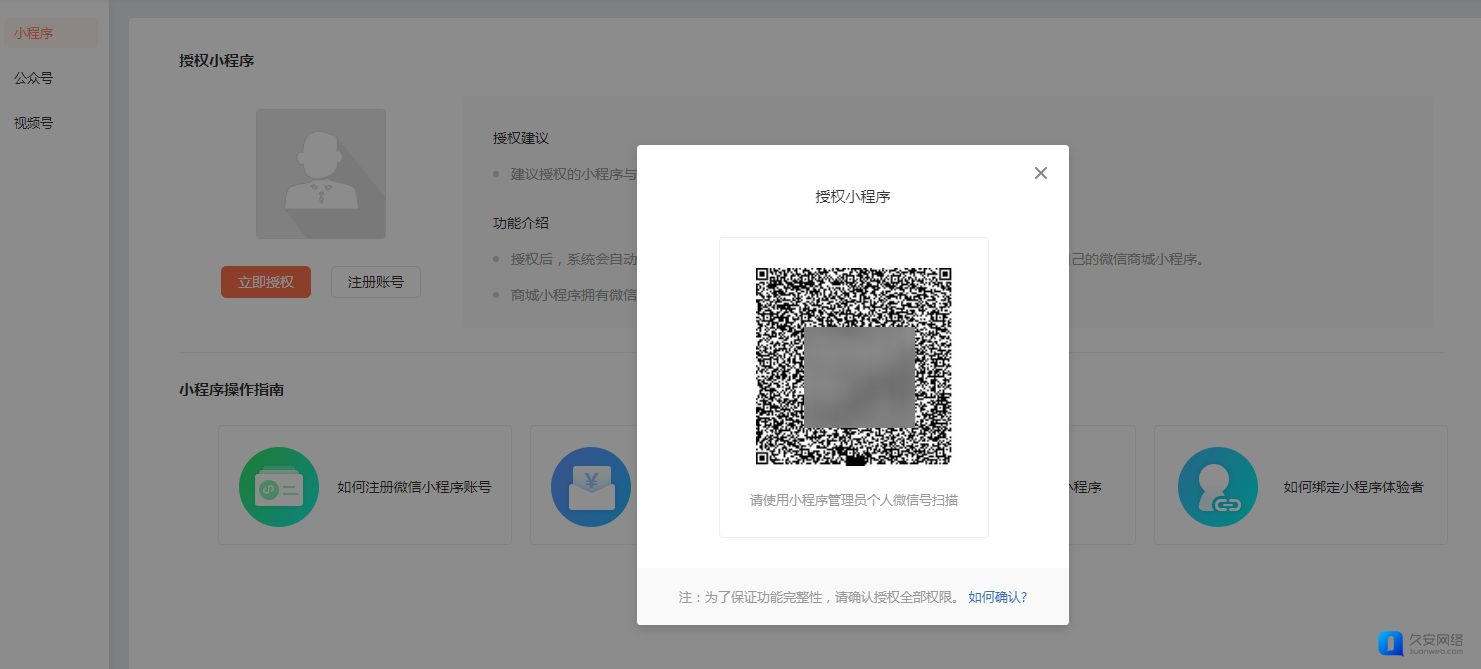Screen dimensions: 1481x669
Task: Open the 如何确认? link
Action: tap(998, 597)
